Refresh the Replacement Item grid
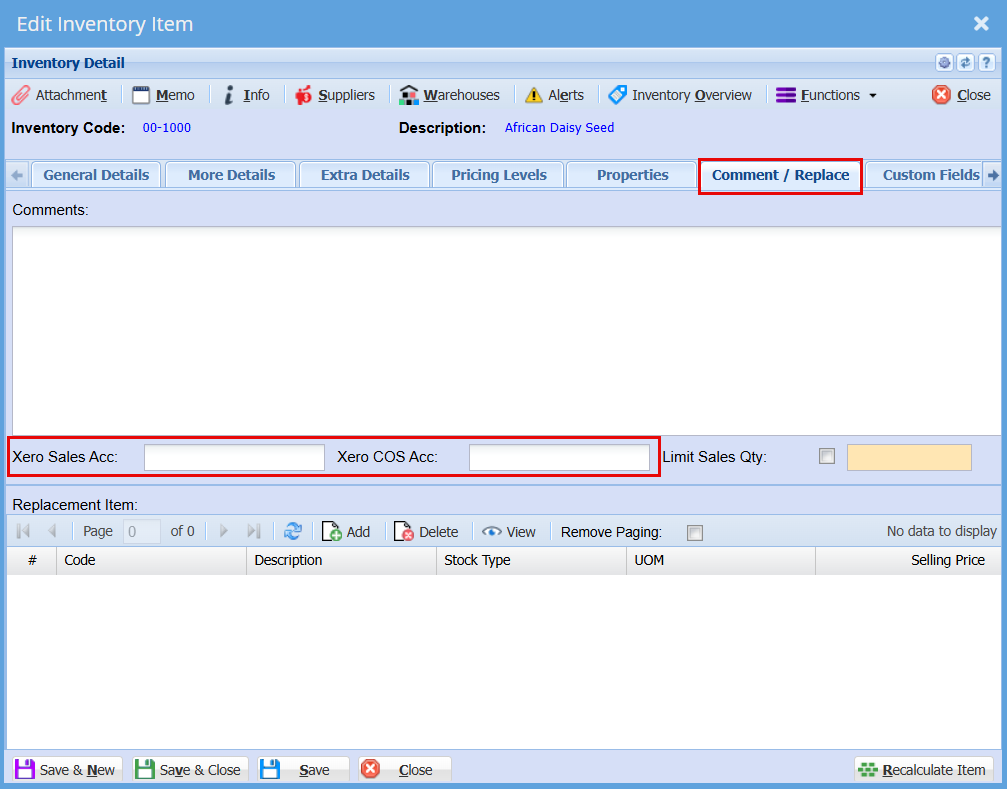 (x=293, y=532)
